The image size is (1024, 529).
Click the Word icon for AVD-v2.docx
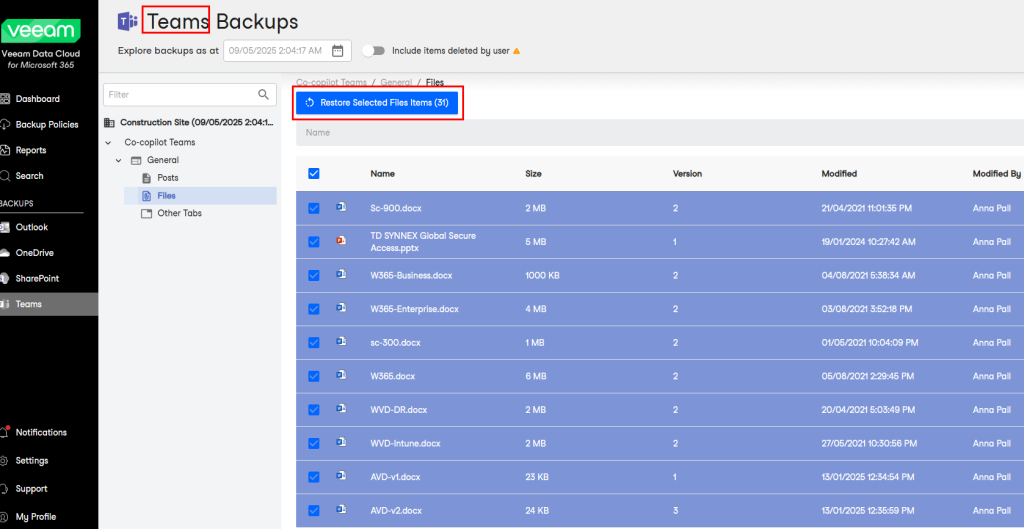[x=340, y=509]
